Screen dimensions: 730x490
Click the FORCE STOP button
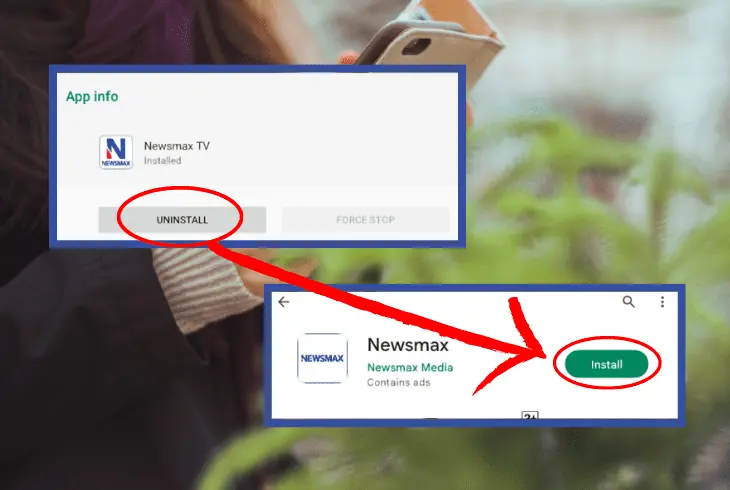(x=365, y=219)
